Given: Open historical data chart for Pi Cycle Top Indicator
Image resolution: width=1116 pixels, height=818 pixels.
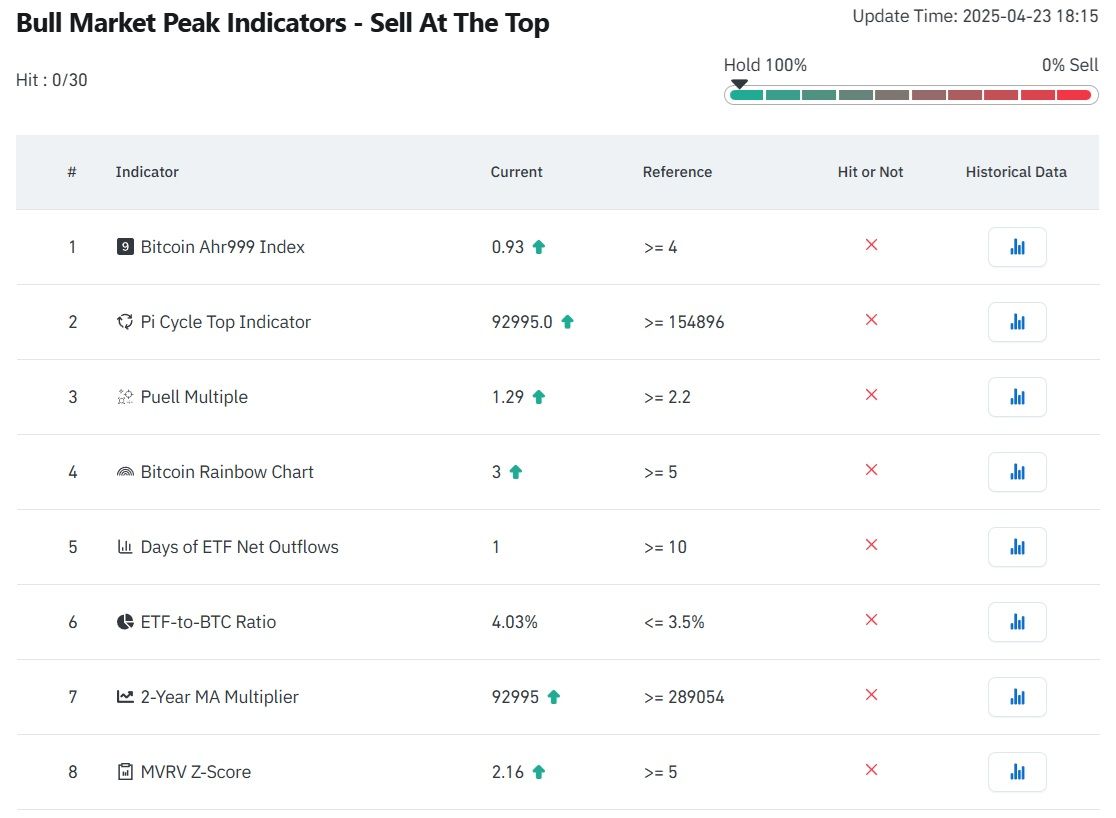Looking at the screenshot, I should pos(1017,322).
